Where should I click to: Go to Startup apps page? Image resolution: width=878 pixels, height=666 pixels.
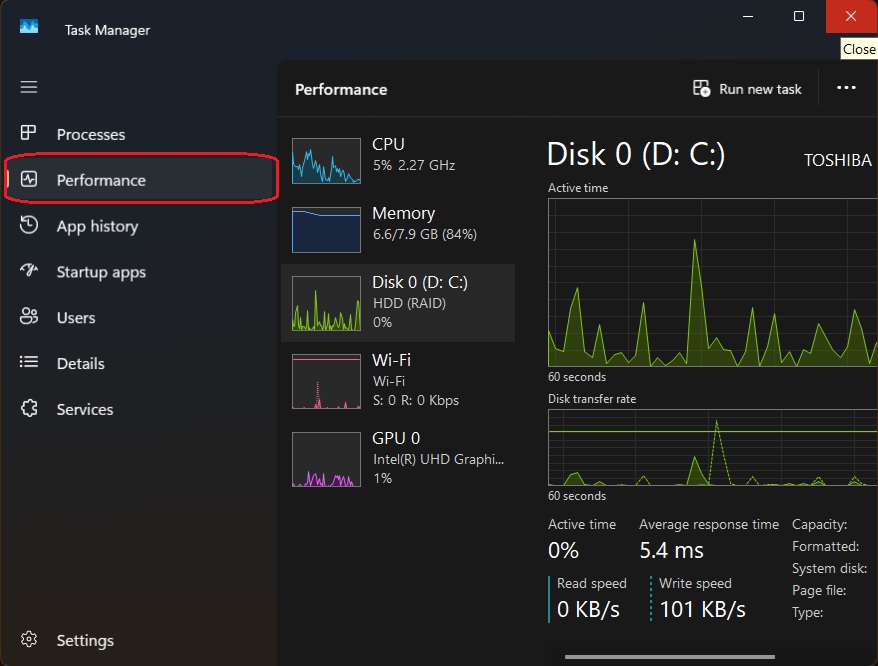[101, 272]
